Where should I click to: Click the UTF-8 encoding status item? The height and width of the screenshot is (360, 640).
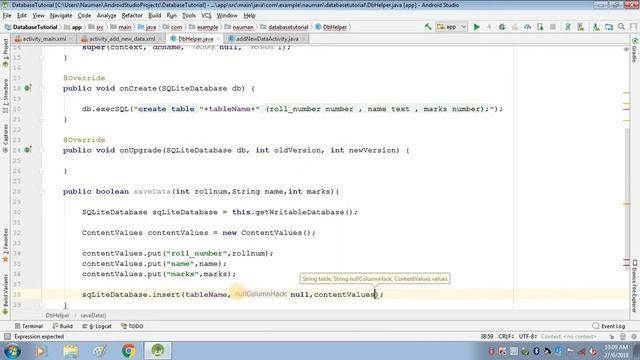coord(527,336)
